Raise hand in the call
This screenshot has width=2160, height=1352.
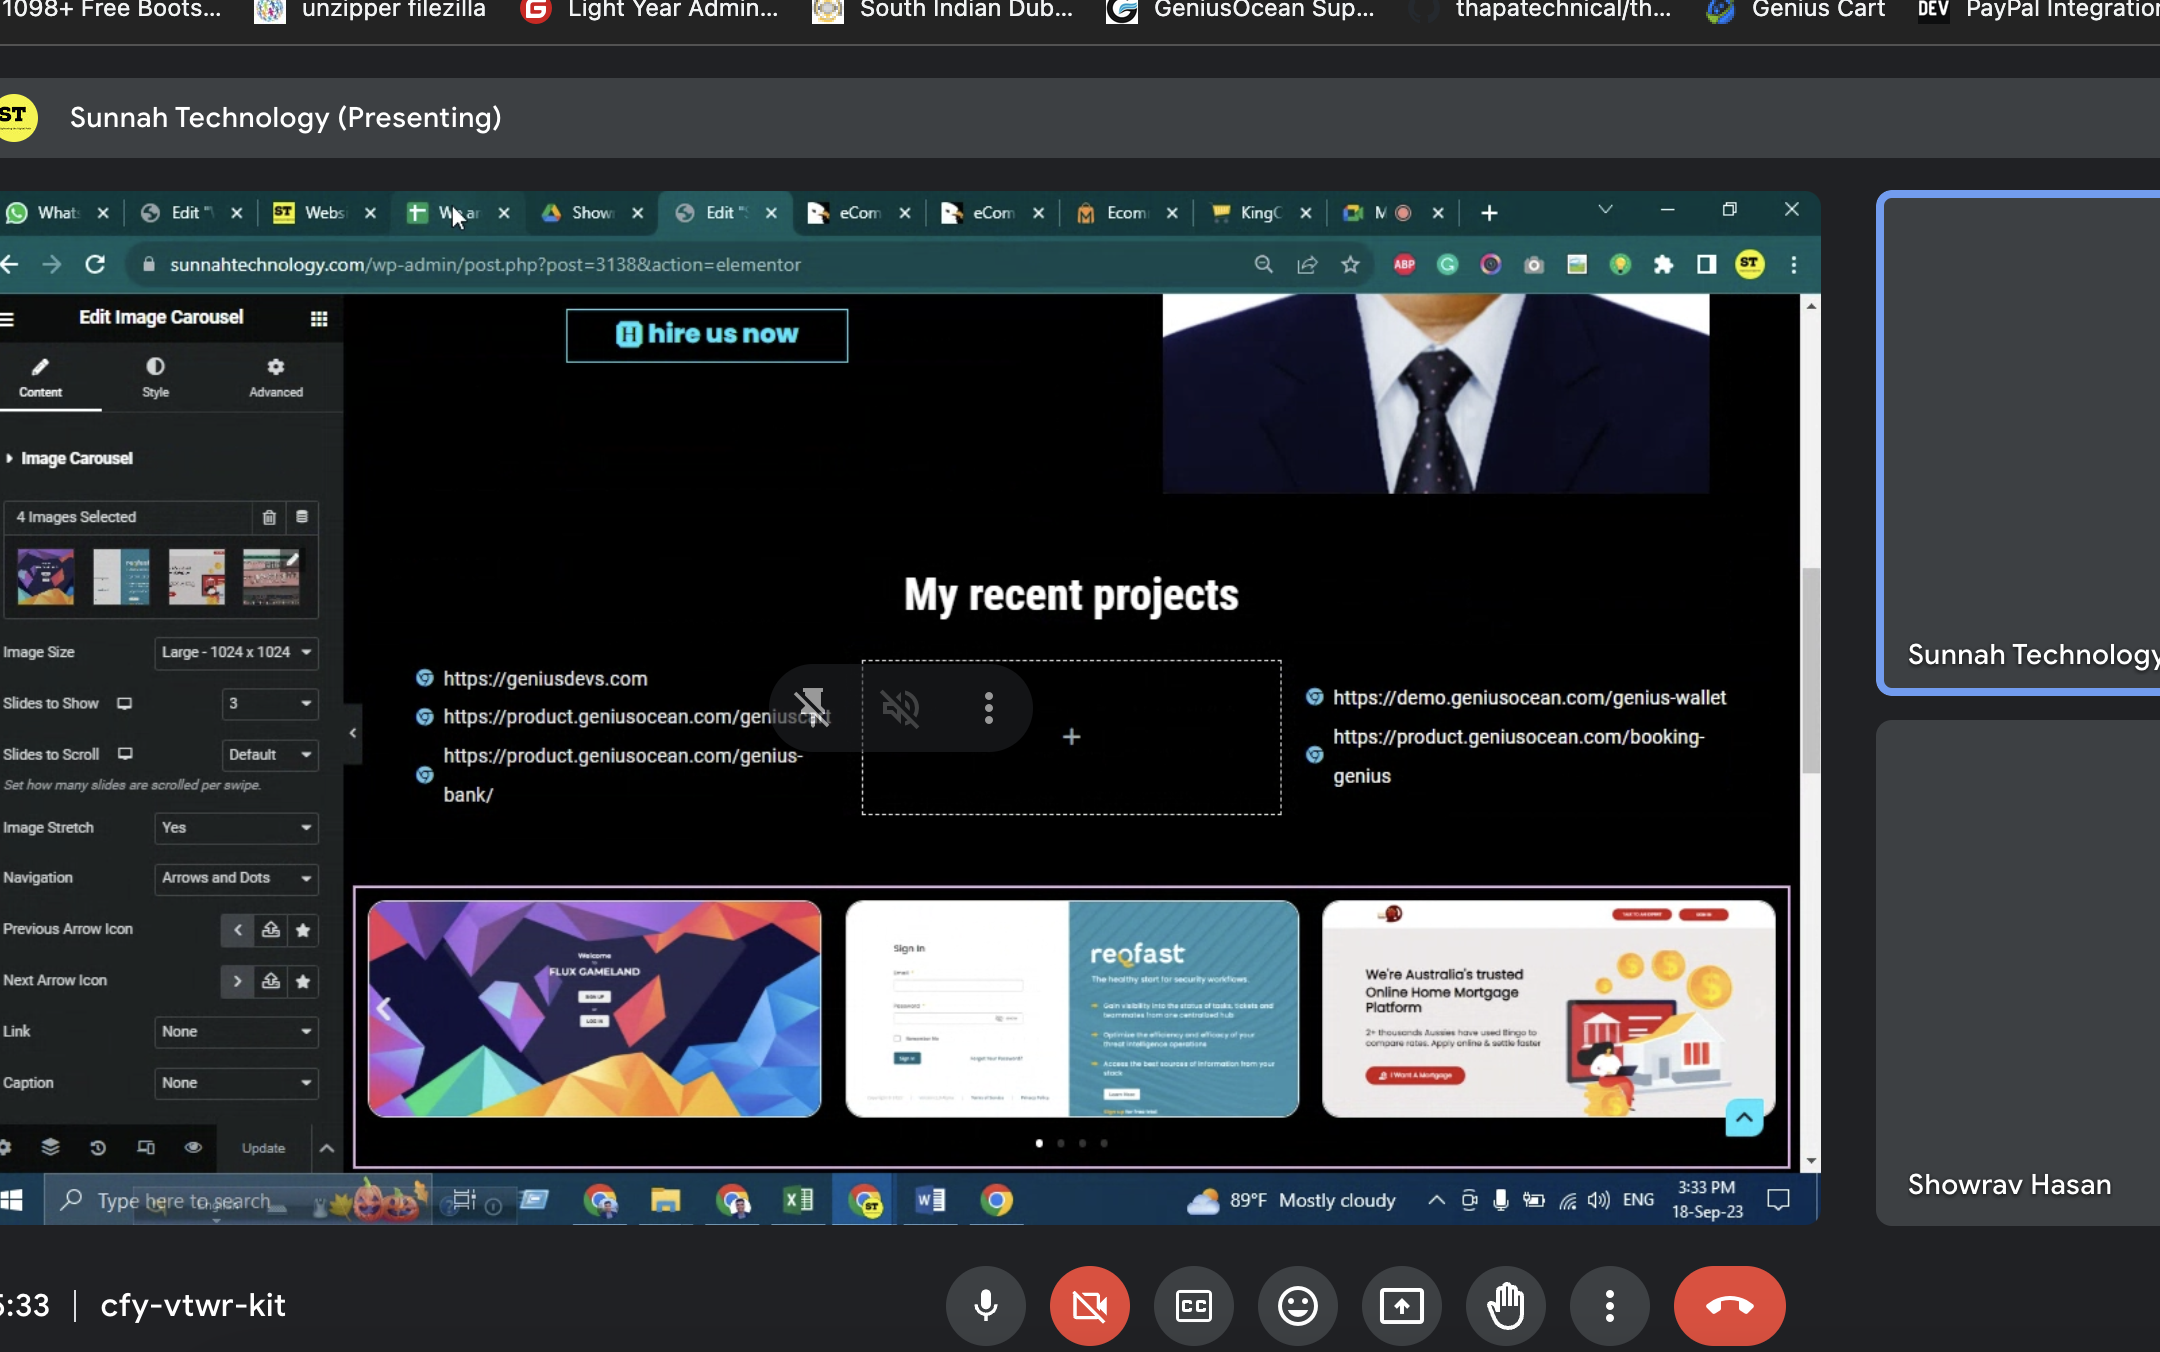[x=1505, y=1306]
